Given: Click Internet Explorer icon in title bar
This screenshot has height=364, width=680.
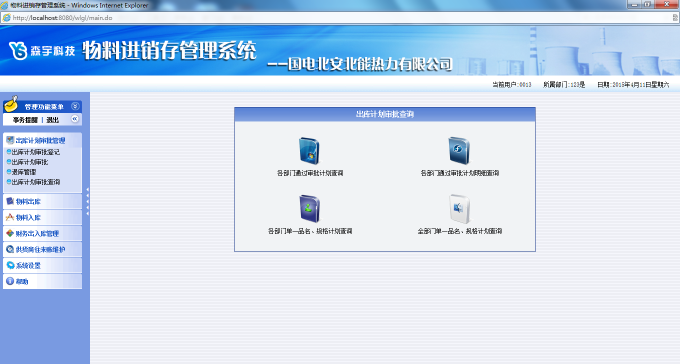Looking at the screenshot, I should pos(4,5).
